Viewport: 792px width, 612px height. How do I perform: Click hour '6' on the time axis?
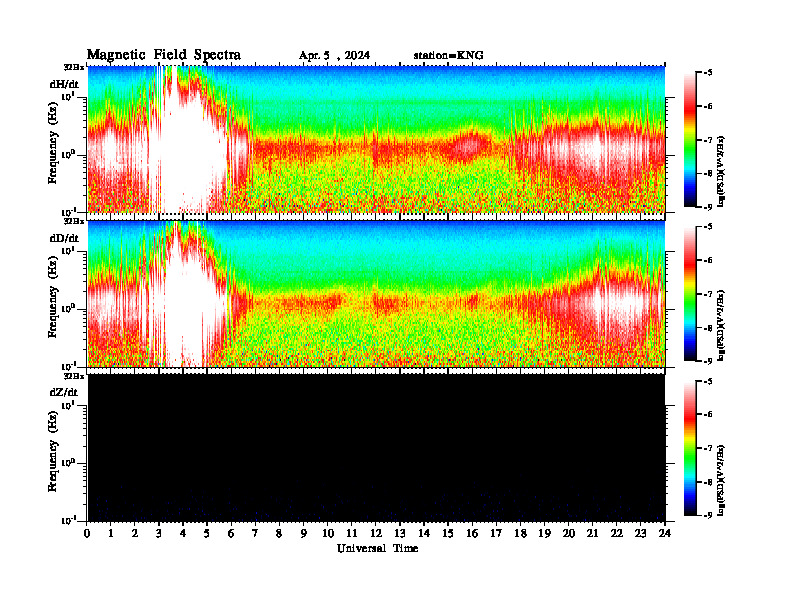pyautogui.click(x=231, y=533)
